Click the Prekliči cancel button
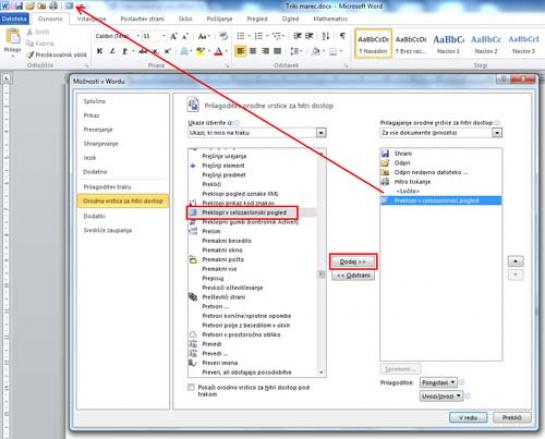Image resolution: width=545 pixels, height=439 pixels. (512, 417)
